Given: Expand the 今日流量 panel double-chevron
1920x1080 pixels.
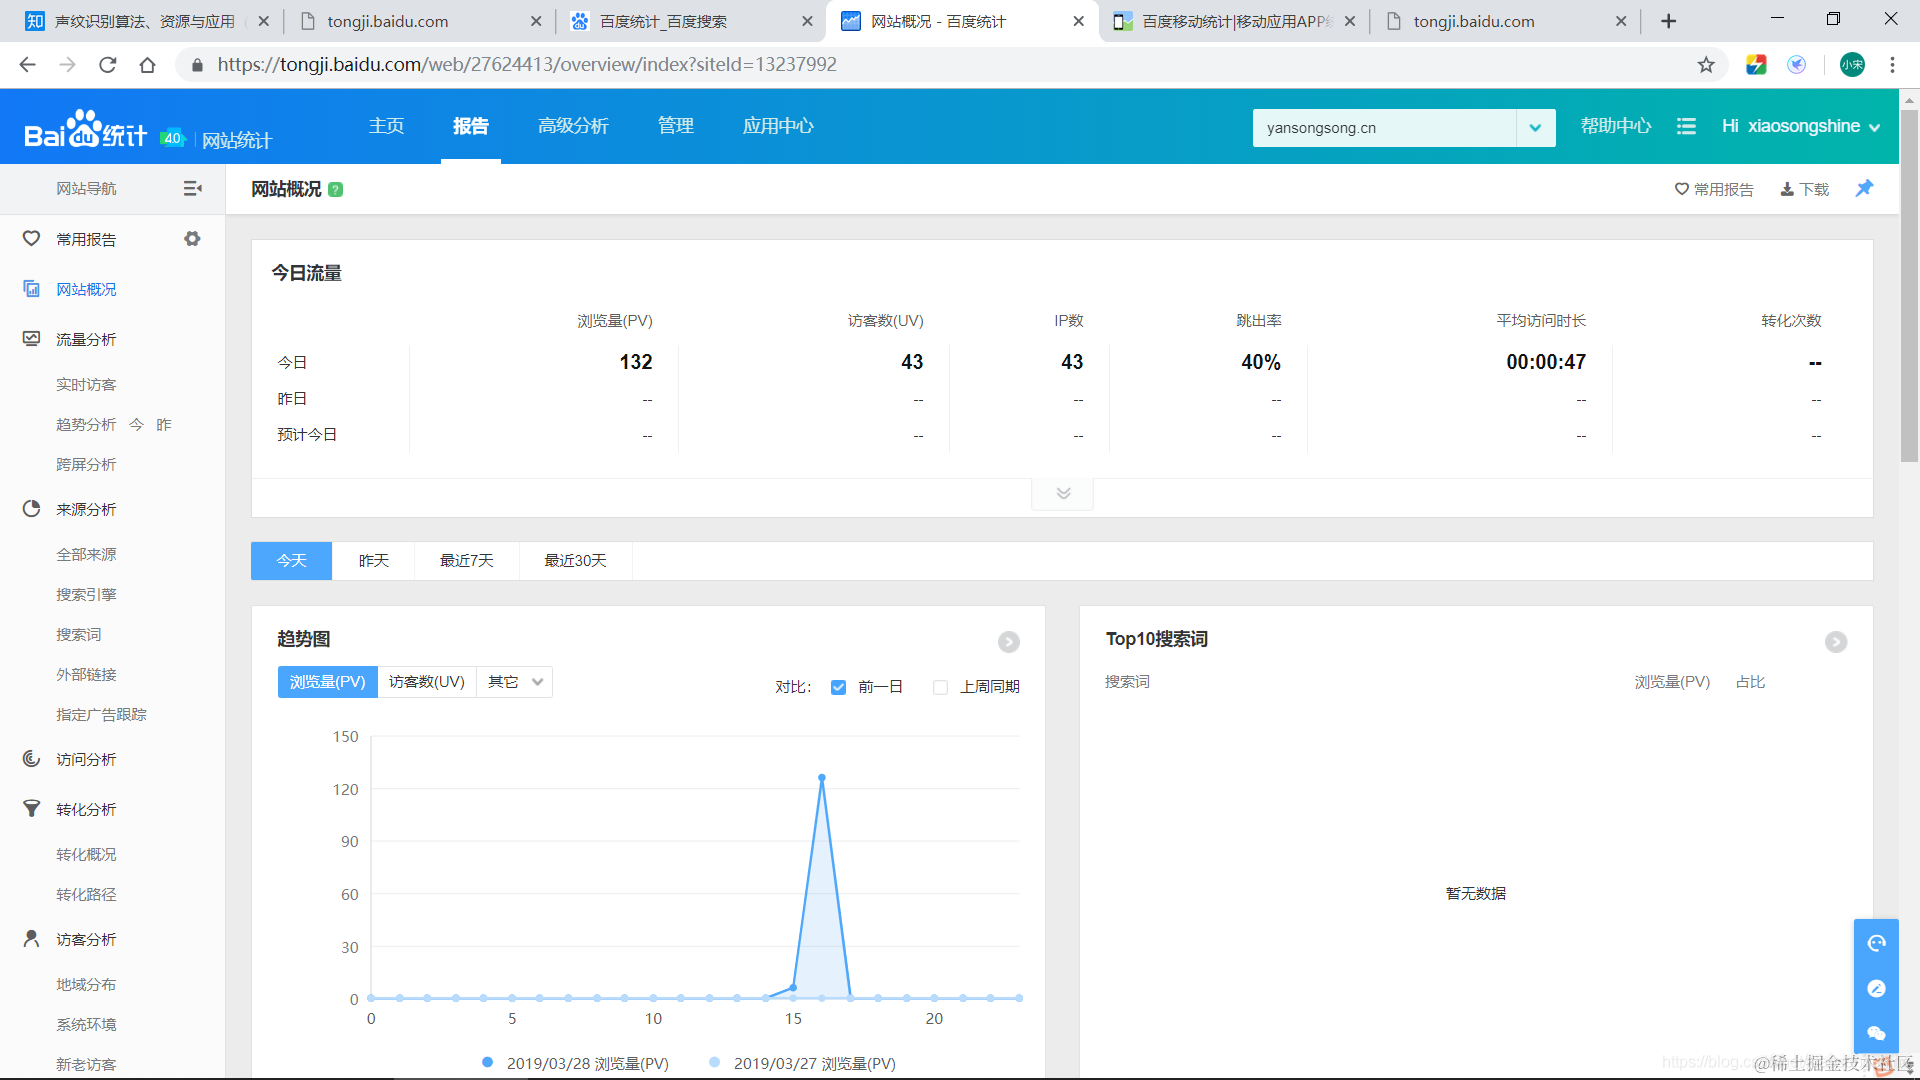Looking at the screenshot, I should point(1062,494).
